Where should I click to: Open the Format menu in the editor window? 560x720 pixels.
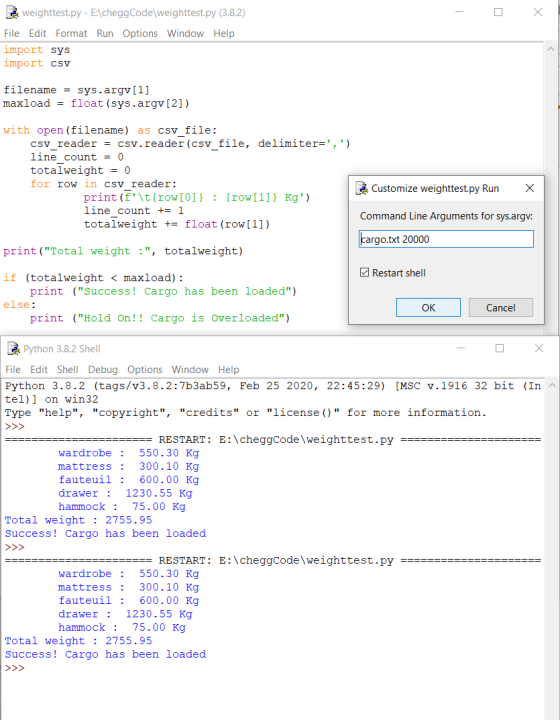click(71, 34)
